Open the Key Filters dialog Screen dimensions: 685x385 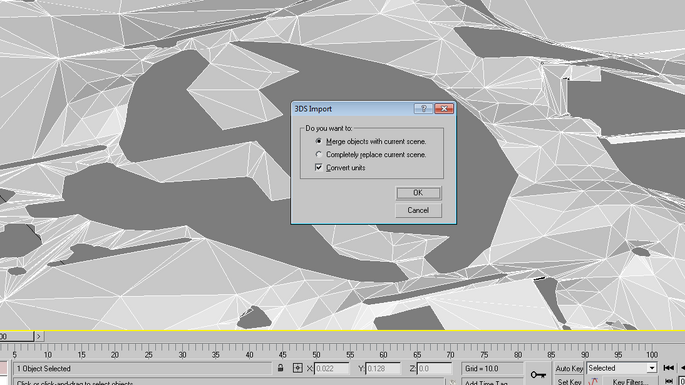[630, 382]
